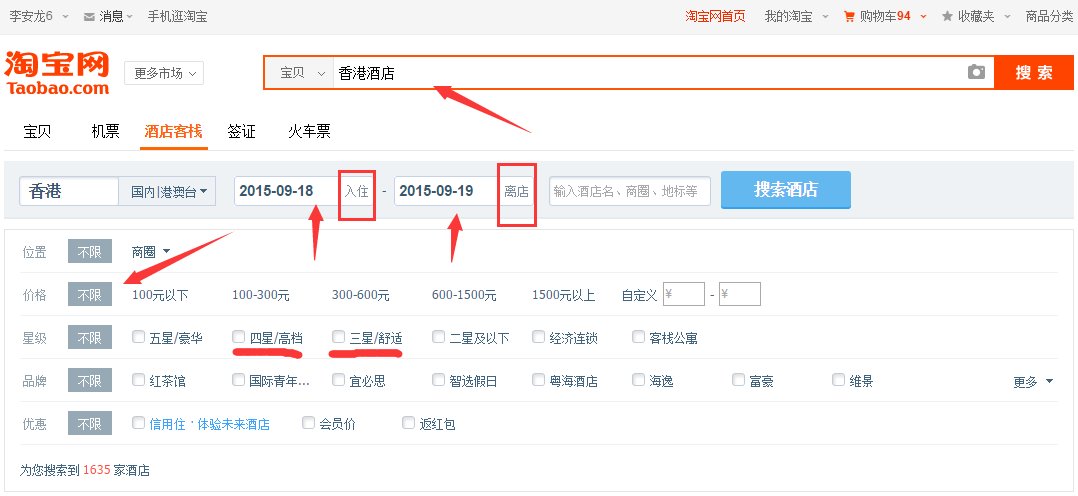Image resolution: width=1078 pixels, height=496 pixels.
Task: Switch to the 宝贝 tab
Action: [37, 131]
